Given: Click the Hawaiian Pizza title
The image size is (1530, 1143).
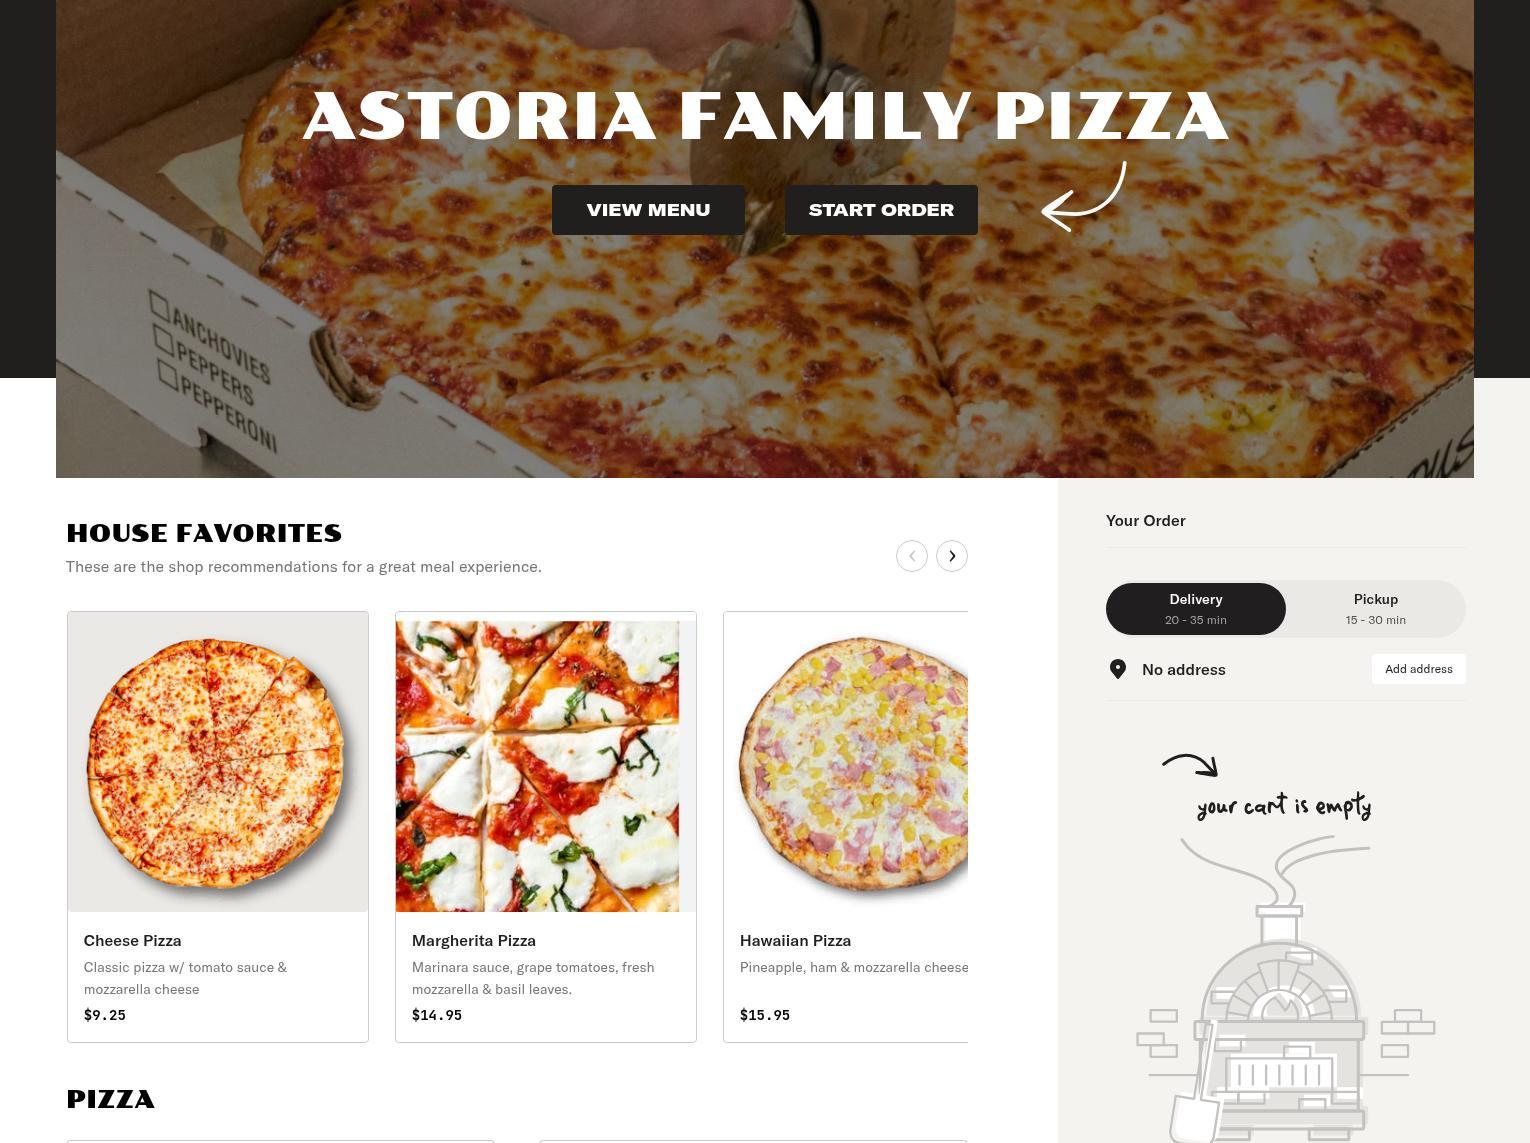Looking at the screenshot, I should (795, 940).
